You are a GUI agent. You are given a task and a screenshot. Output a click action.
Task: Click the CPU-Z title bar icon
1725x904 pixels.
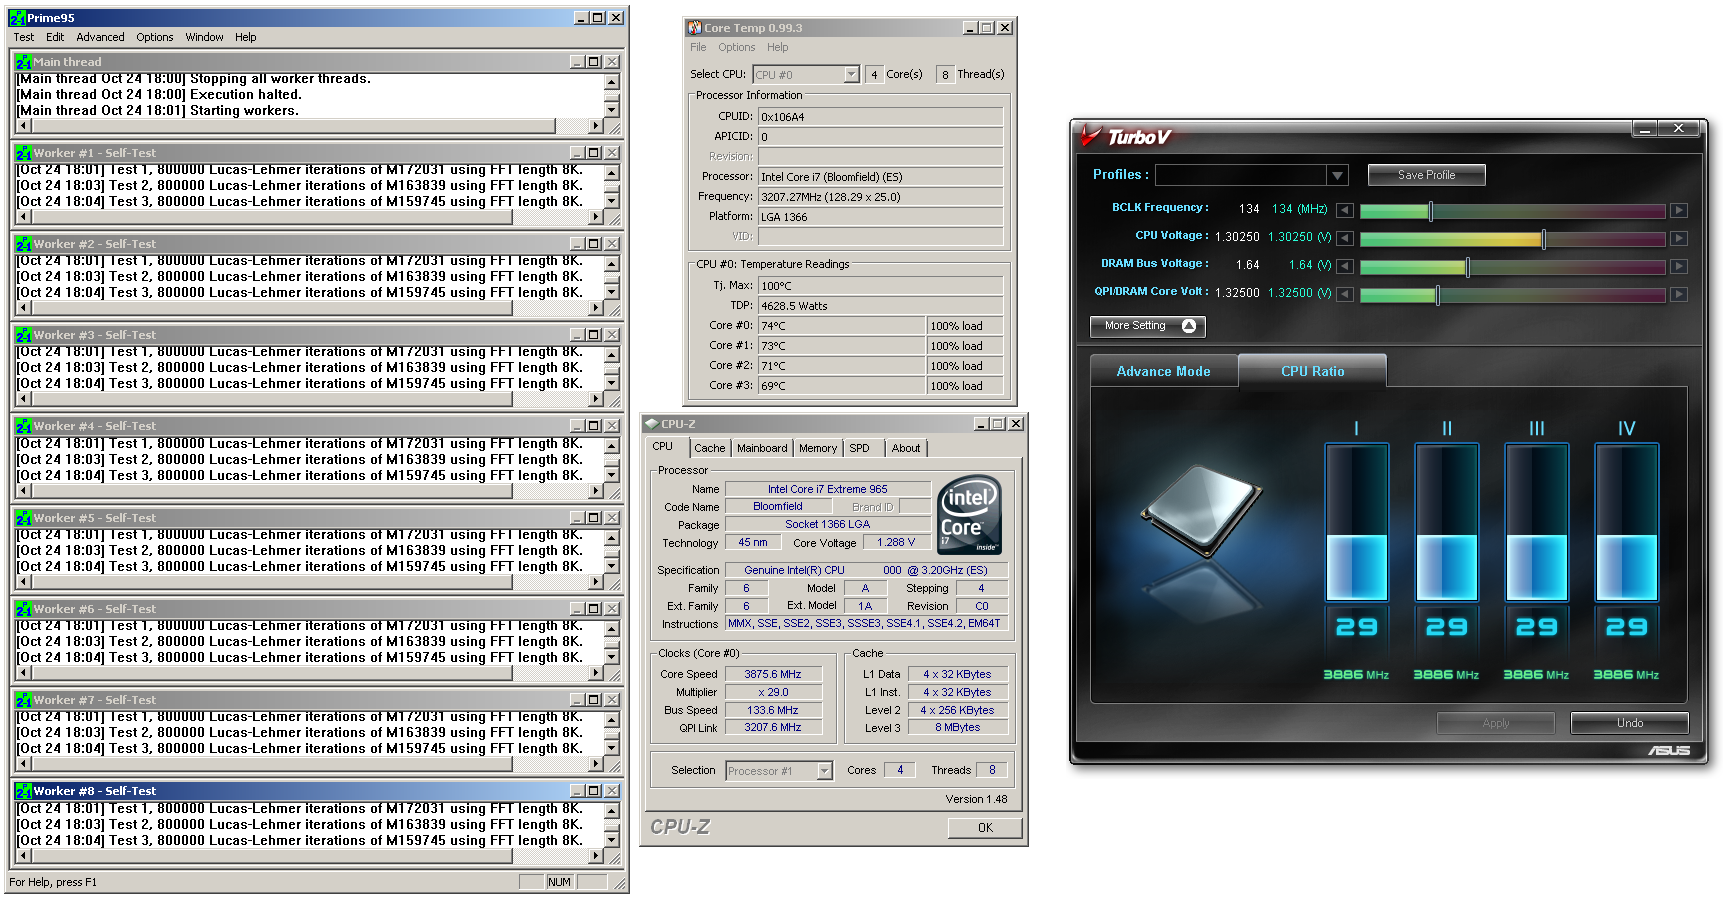click(651, 424)
